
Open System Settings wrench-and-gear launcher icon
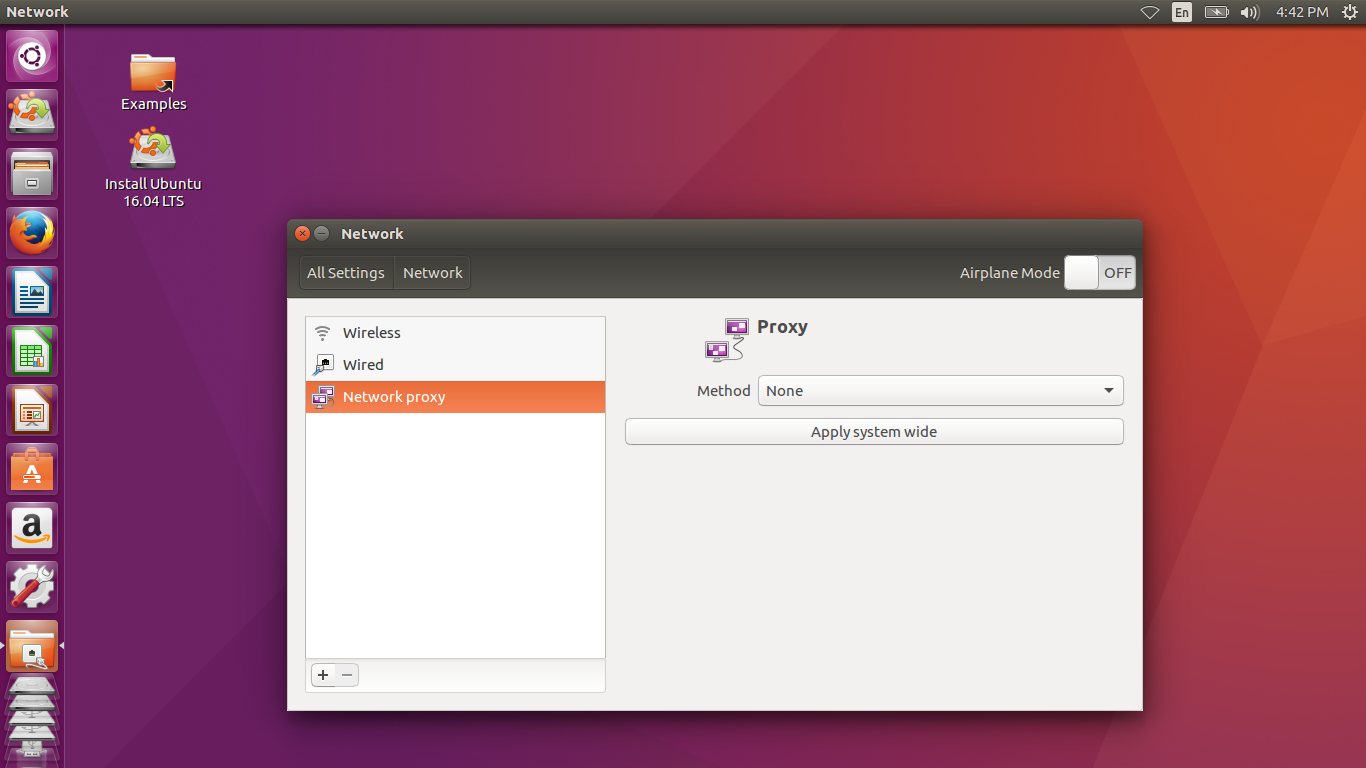33,587
